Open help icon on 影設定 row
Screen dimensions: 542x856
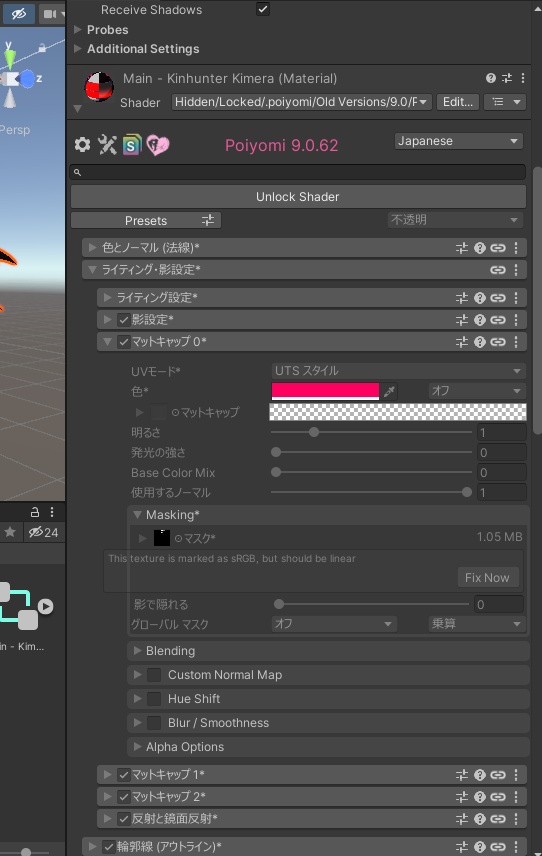click(x=480, y=320)
